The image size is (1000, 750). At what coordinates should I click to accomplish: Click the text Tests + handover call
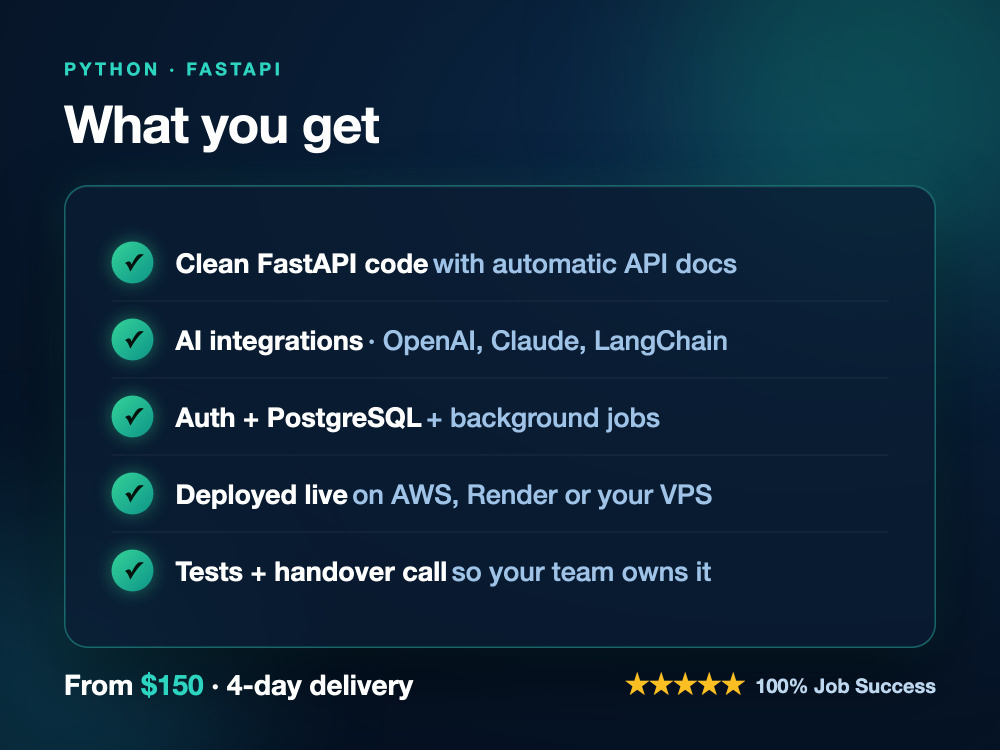tap(311, 571)
